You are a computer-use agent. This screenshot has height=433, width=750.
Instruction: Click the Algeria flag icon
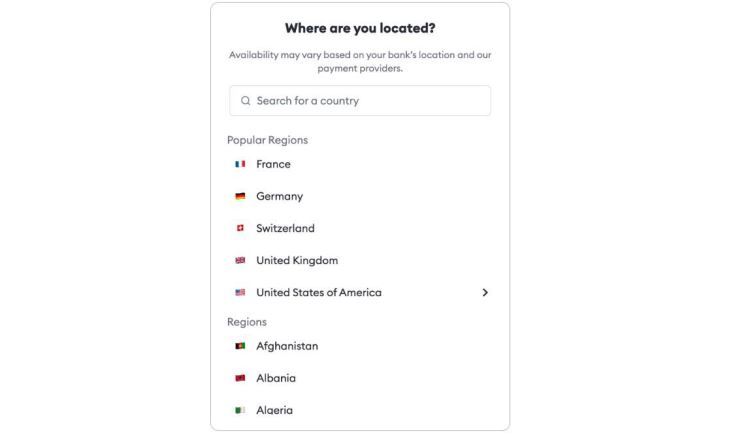[240, 410]
